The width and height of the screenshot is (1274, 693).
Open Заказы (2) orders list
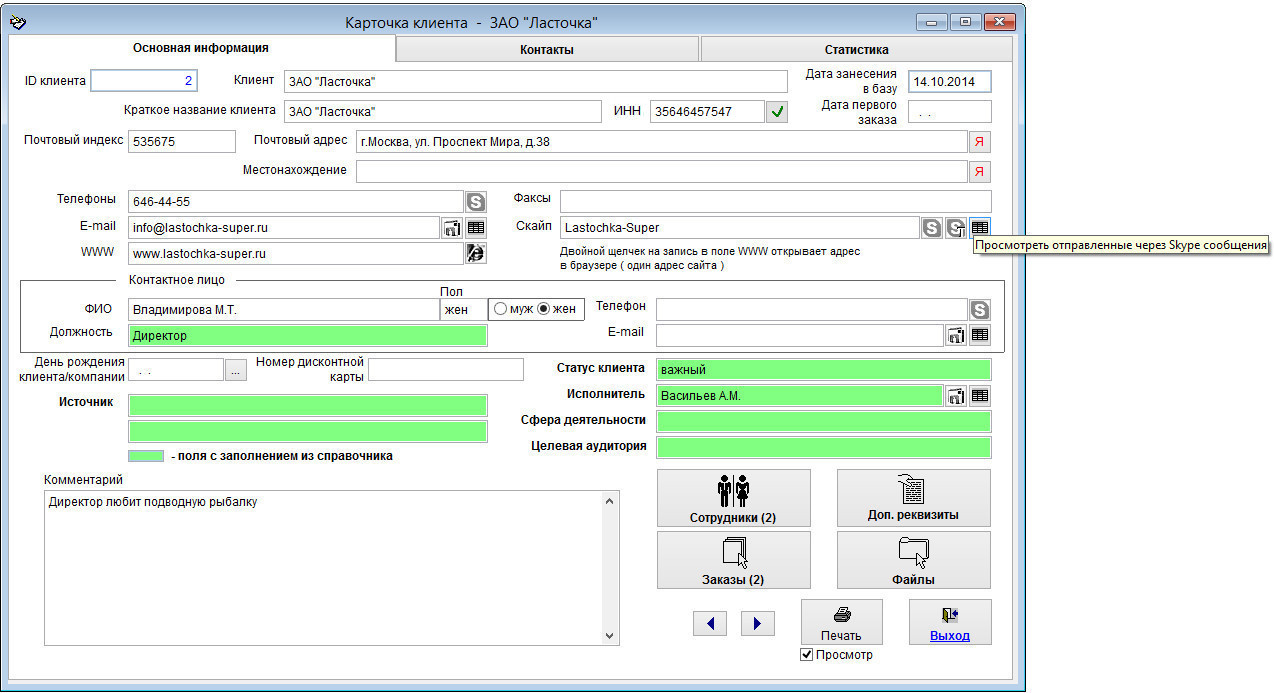coord(733,560)
